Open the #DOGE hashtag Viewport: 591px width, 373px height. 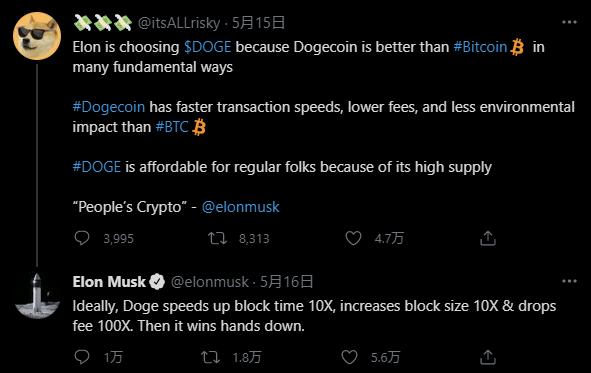pyautogui.click(x=96, y=167)
